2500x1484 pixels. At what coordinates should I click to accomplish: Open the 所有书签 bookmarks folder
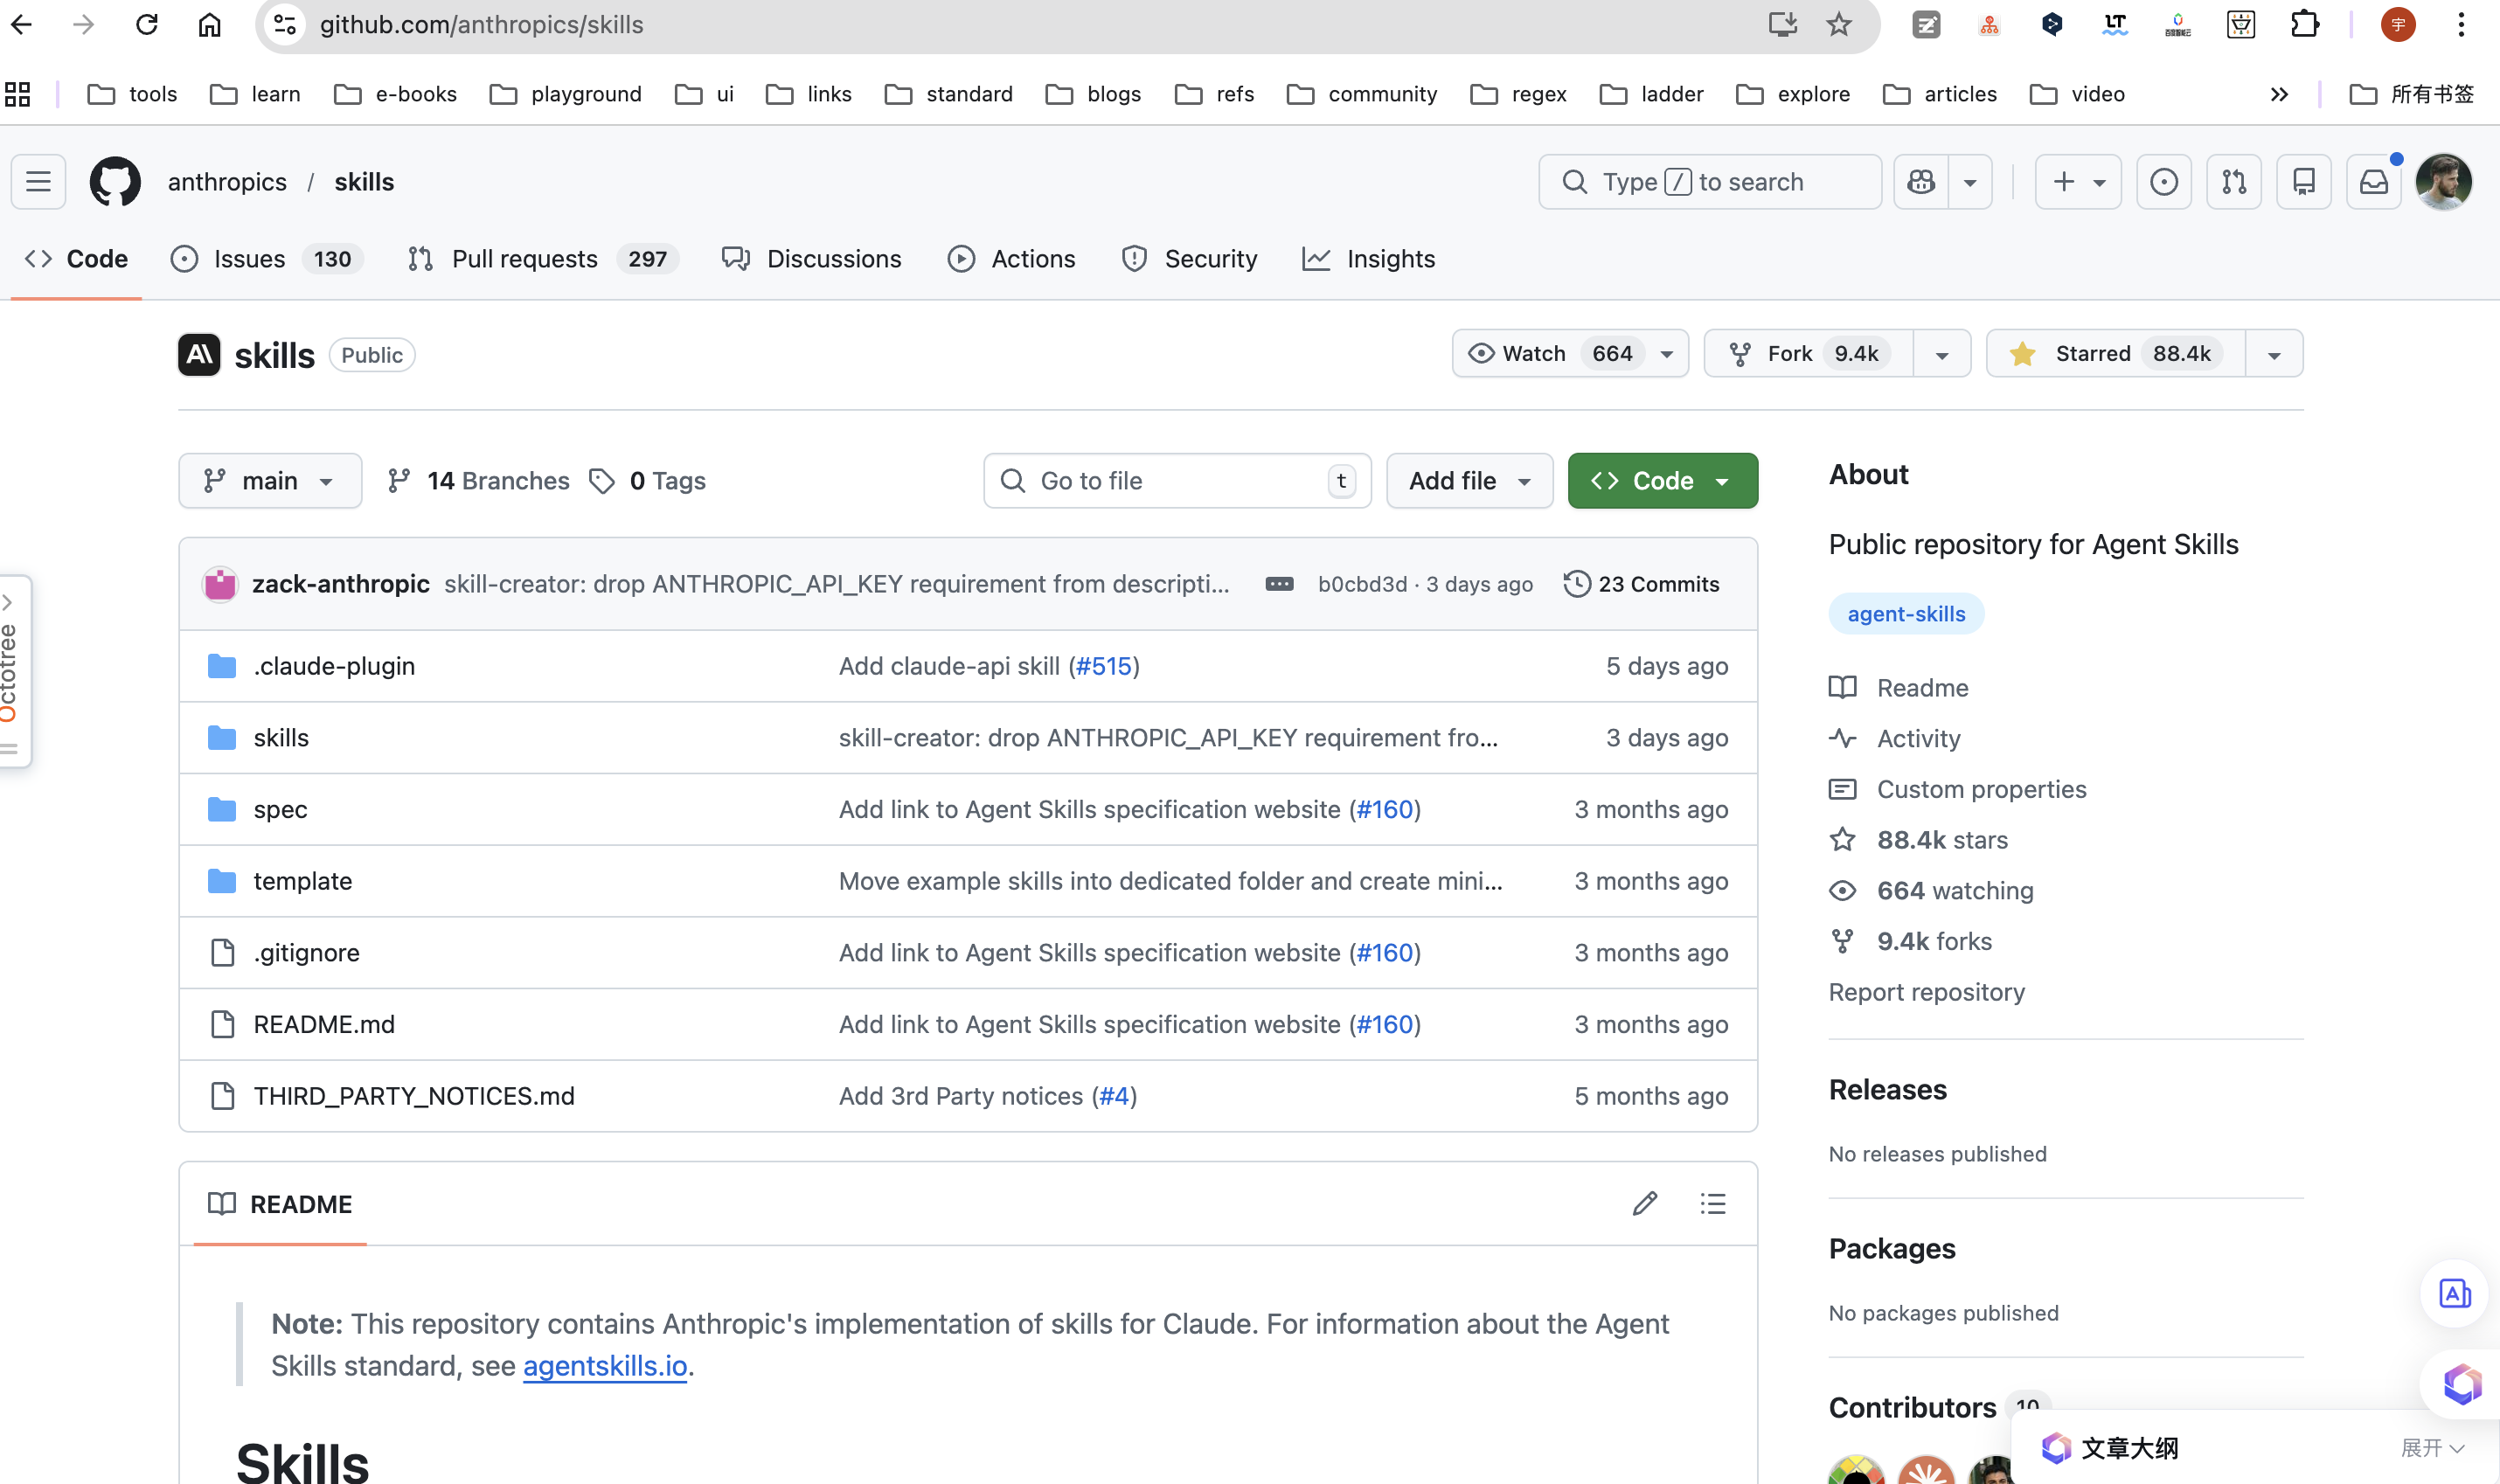(x=2411, y=94)
